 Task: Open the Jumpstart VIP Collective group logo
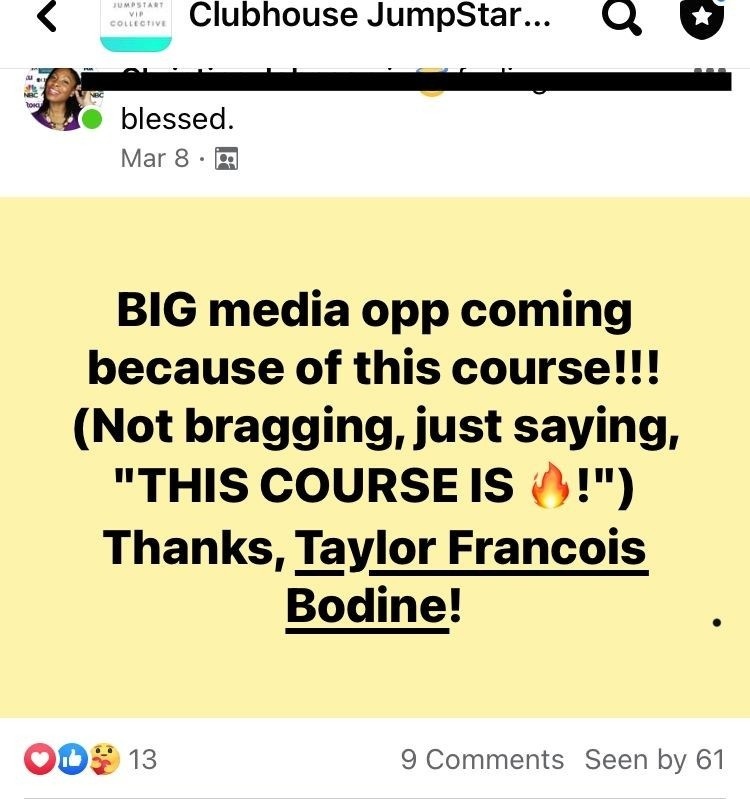pyautogui.click(x=136, y=24)
